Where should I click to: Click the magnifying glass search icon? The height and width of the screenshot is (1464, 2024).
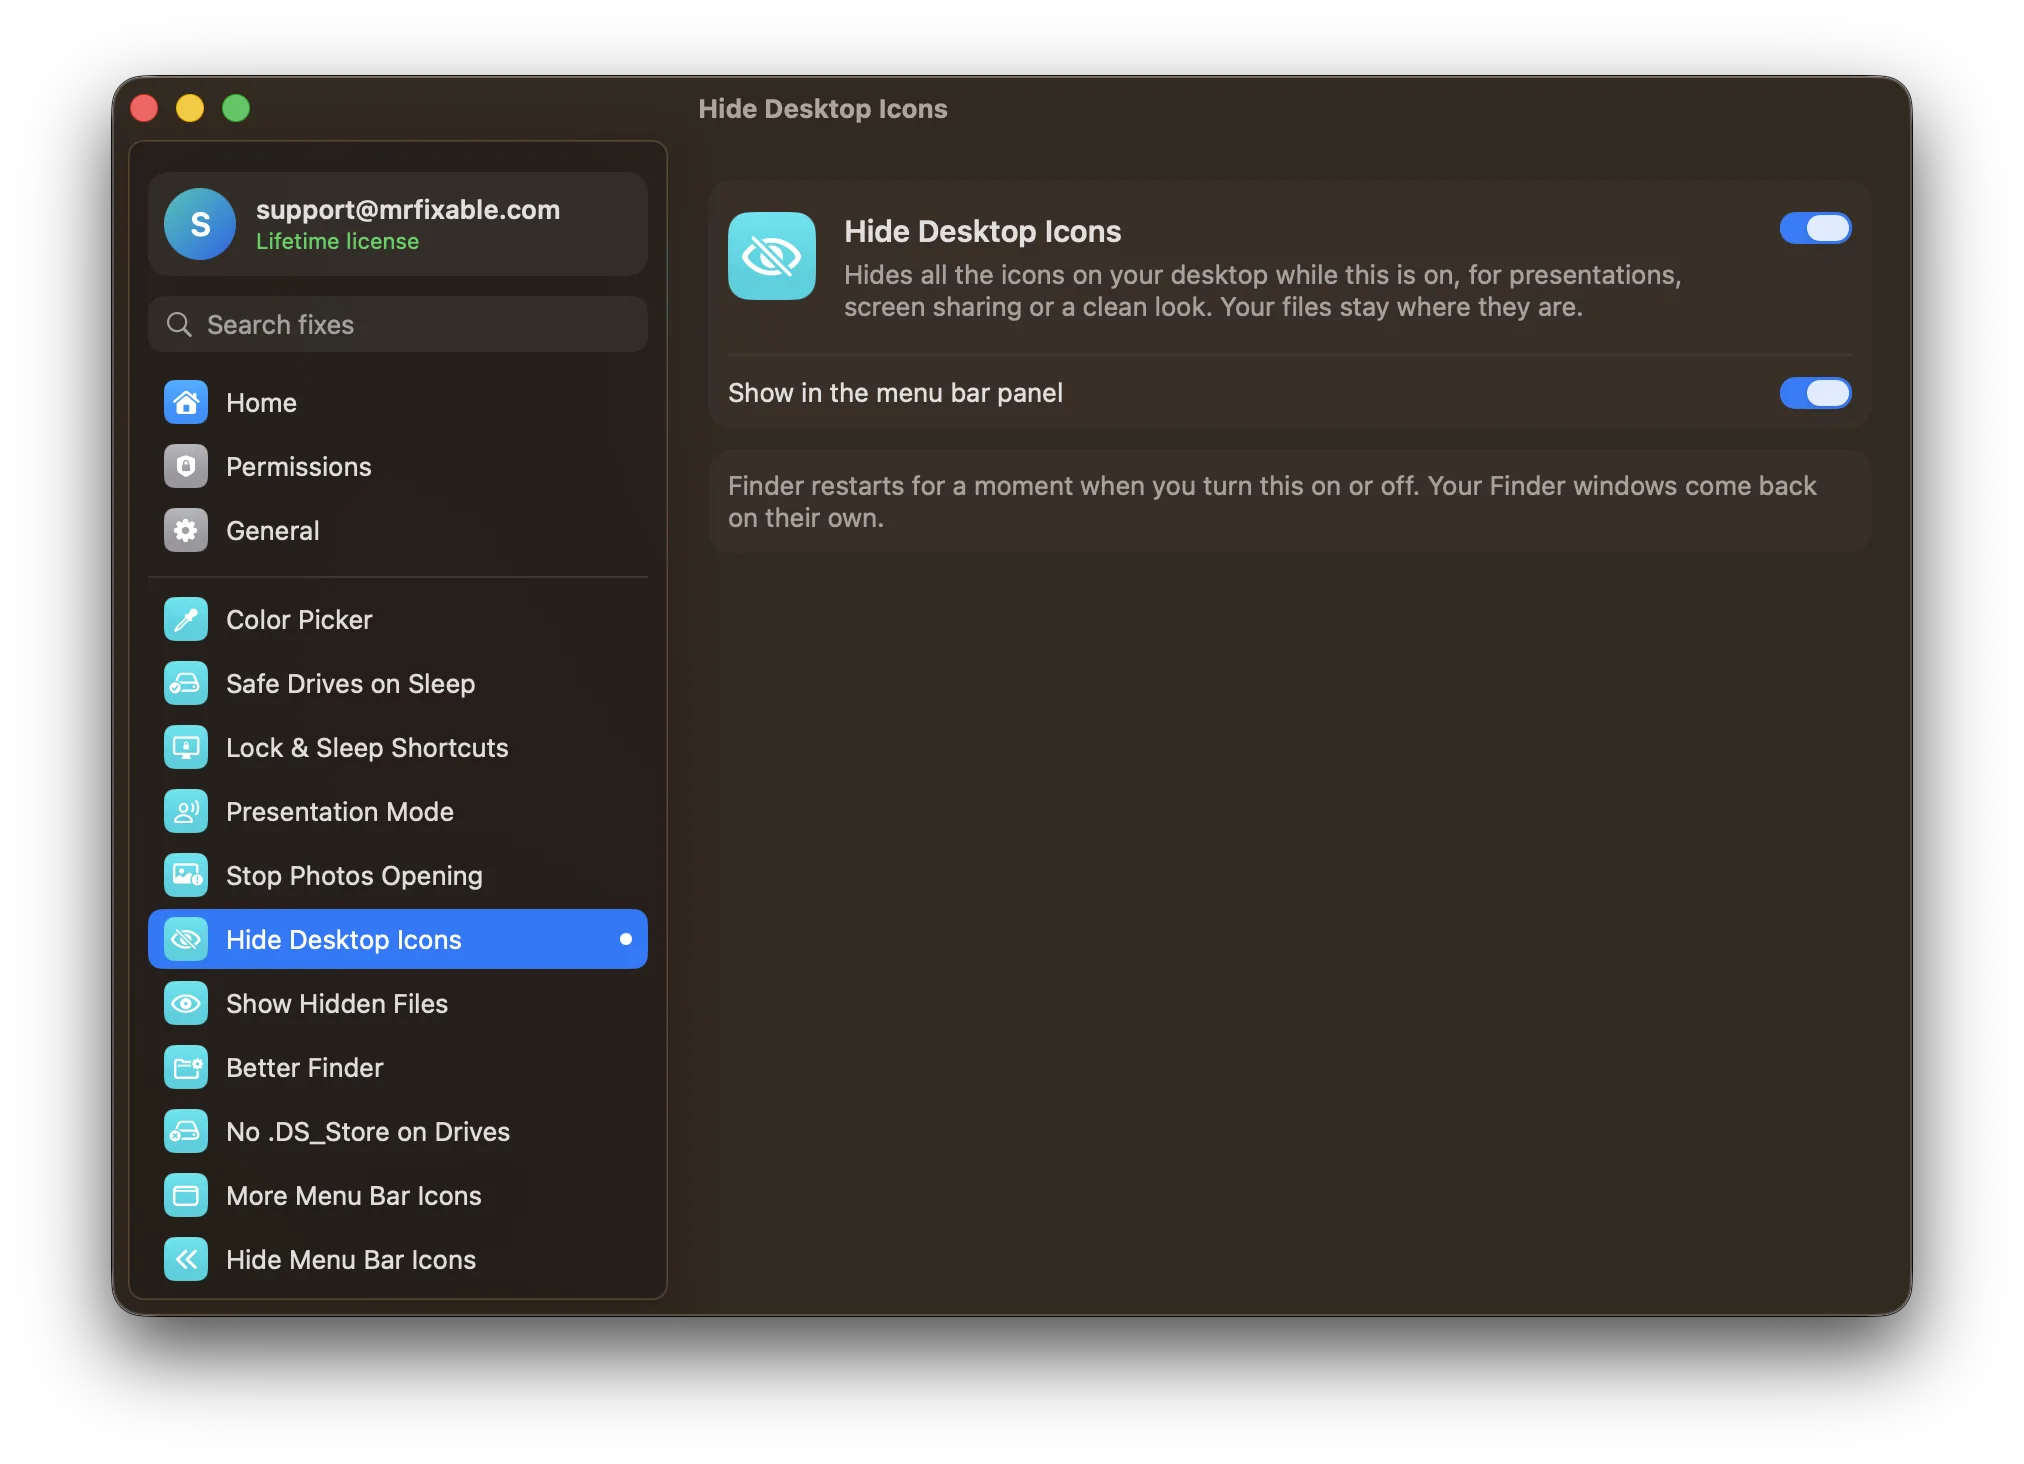coord(179,324)
